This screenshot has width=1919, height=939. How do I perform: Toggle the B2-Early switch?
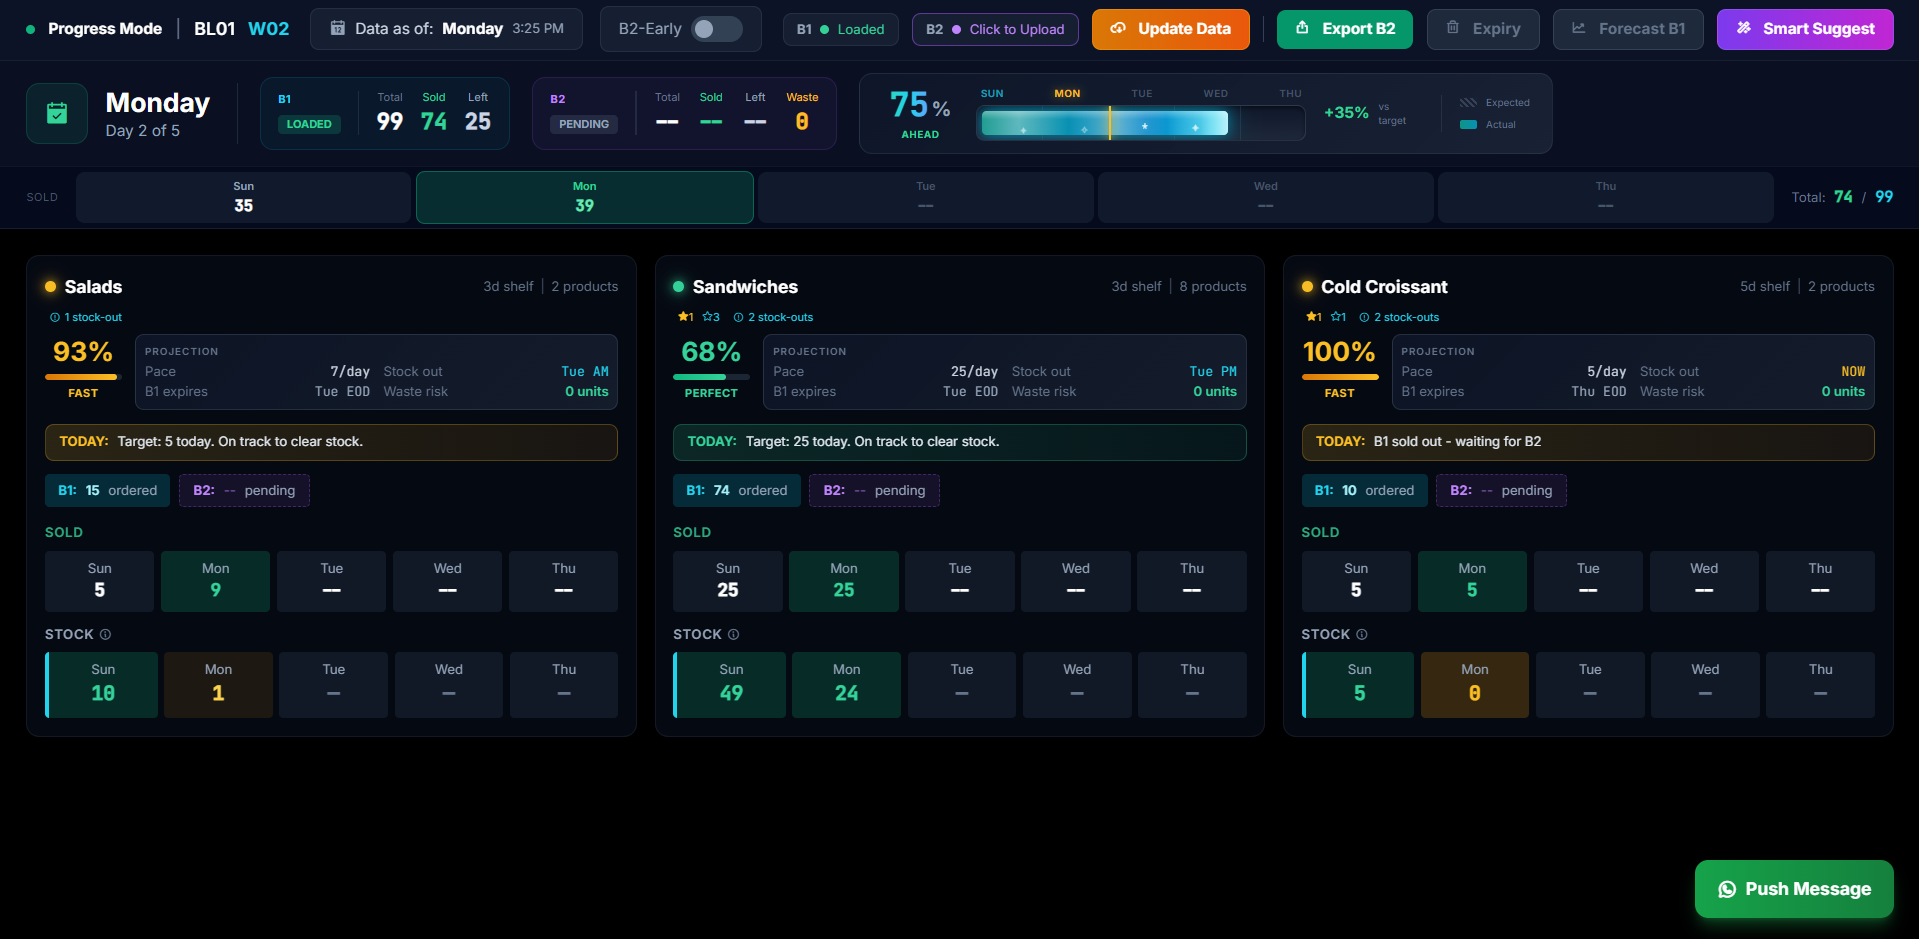(x=717, y=29)
